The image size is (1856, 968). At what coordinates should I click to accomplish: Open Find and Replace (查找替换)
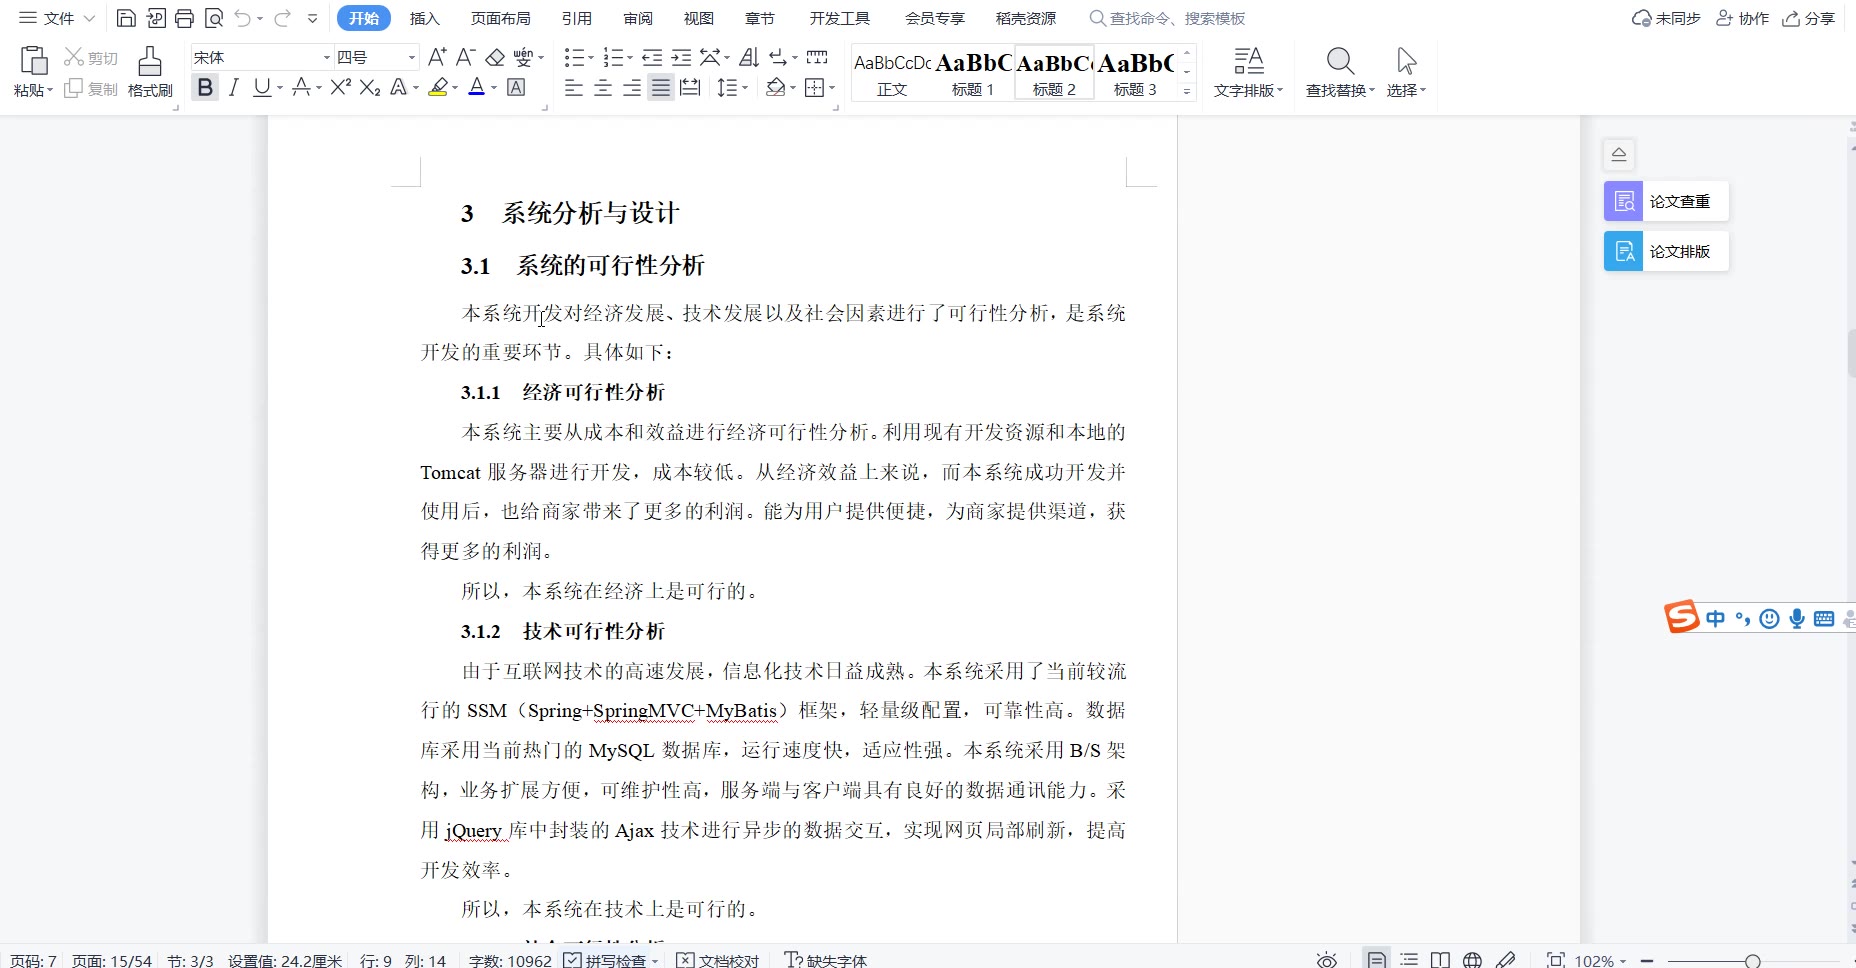[1339, 71]
